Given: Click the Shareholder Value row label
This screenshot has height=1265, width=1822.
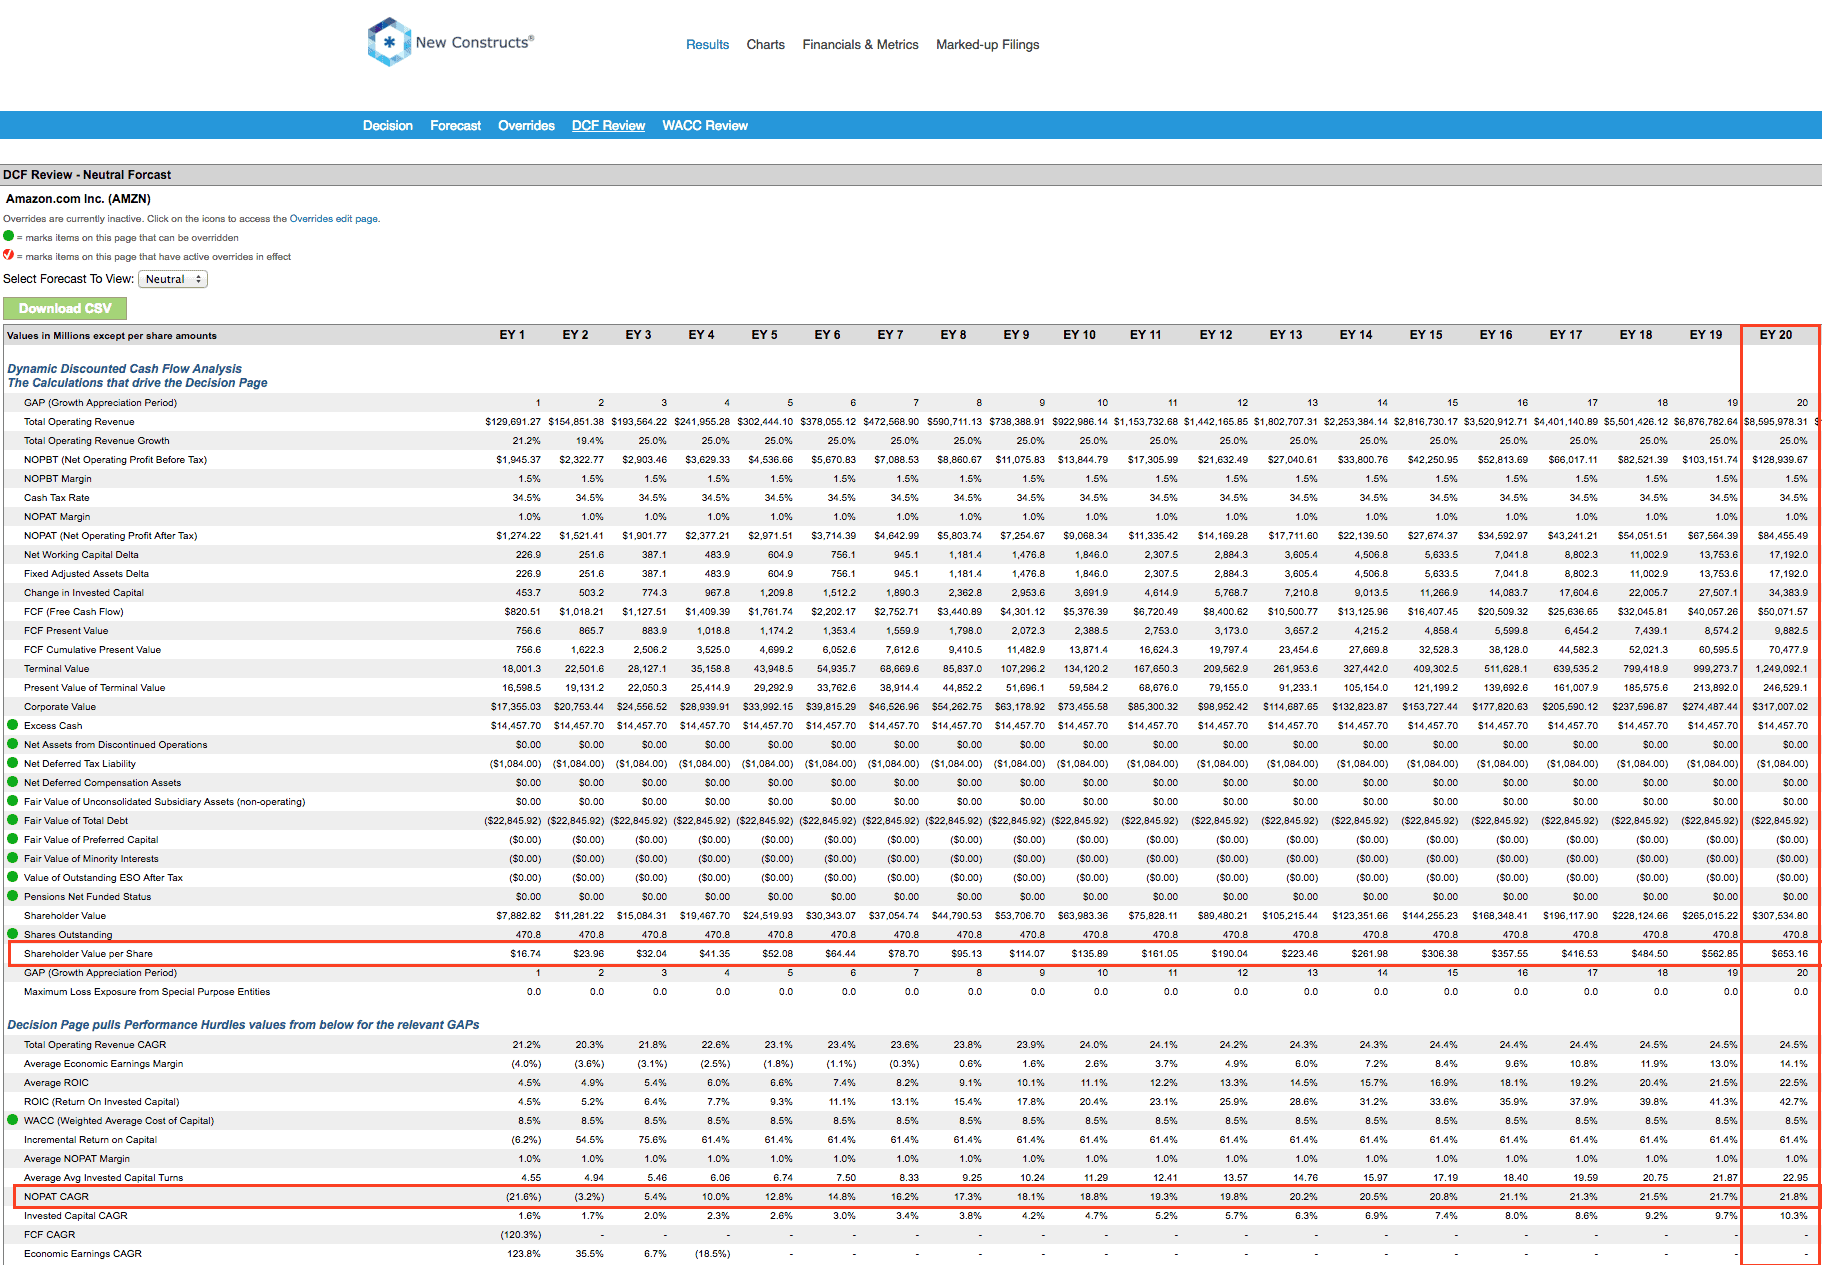Looking at the screenshot, I should tap(65, 915).
